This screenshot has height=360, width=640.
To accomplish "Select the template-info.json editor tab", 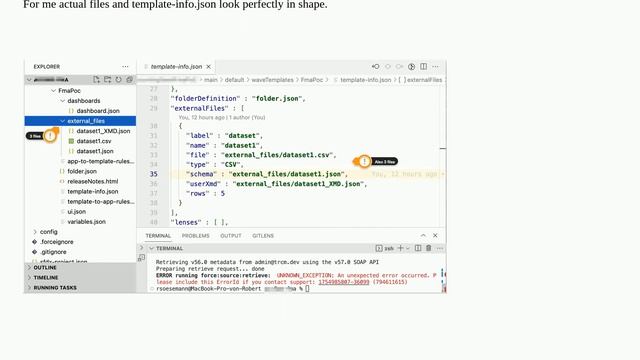I will pos(176,67).
